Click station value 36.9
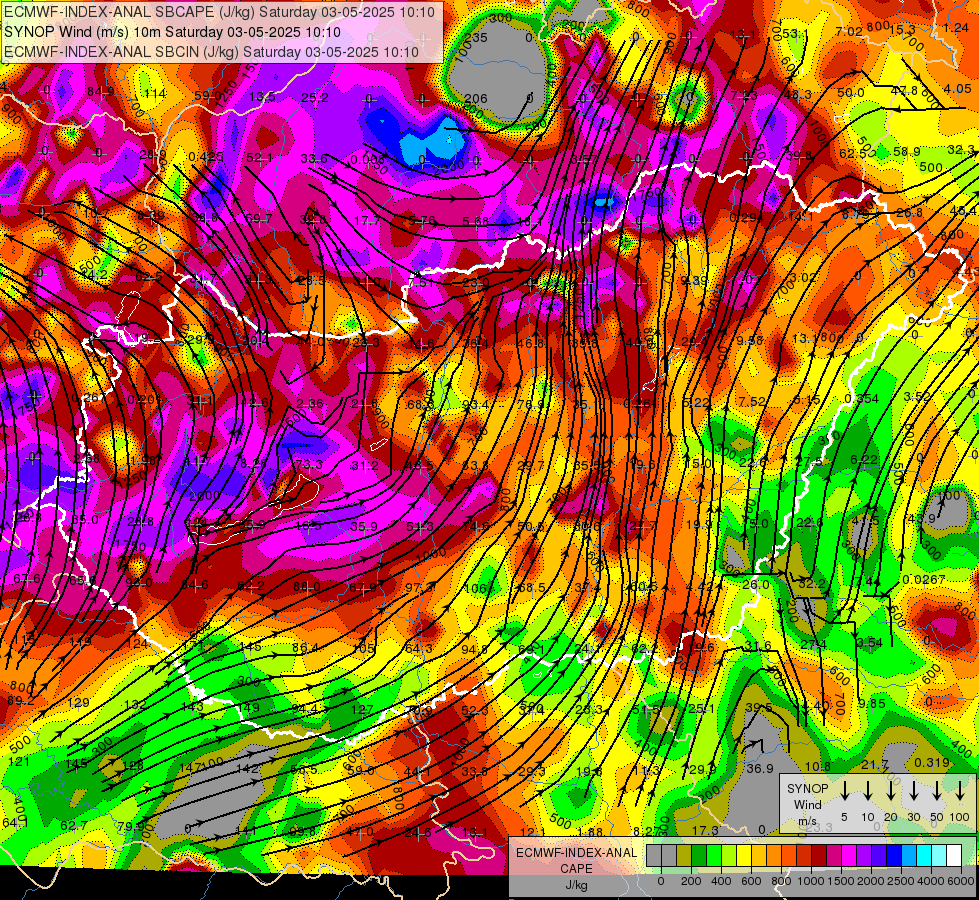The width and height of the screenshot is (979, 900). (x=760, y=768)
